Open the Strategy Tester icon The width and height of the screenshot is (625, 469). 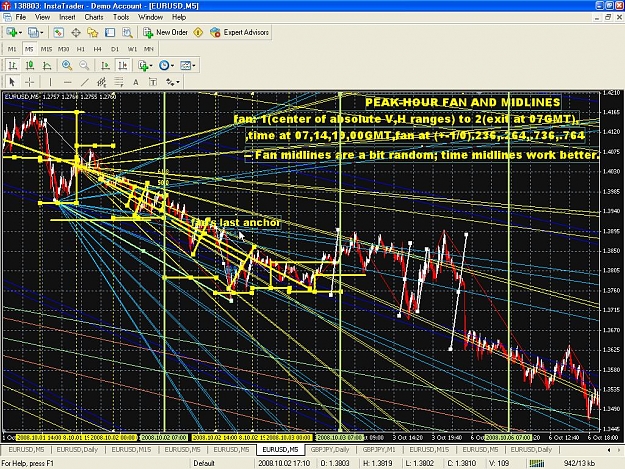(127, 32)
